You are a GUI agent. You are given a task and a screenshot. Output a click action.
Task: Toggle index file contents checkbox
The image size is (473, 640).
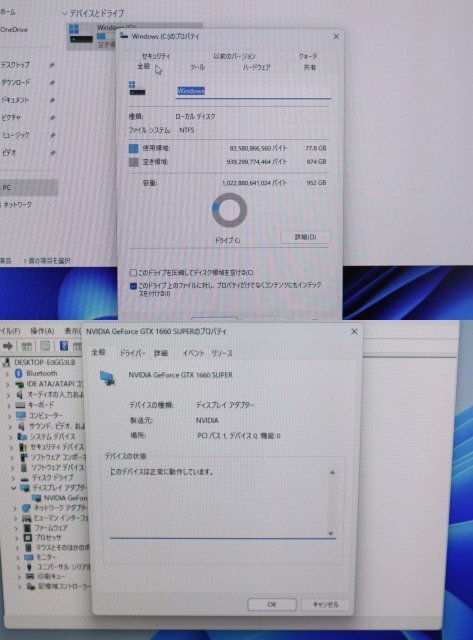(133, 286)
